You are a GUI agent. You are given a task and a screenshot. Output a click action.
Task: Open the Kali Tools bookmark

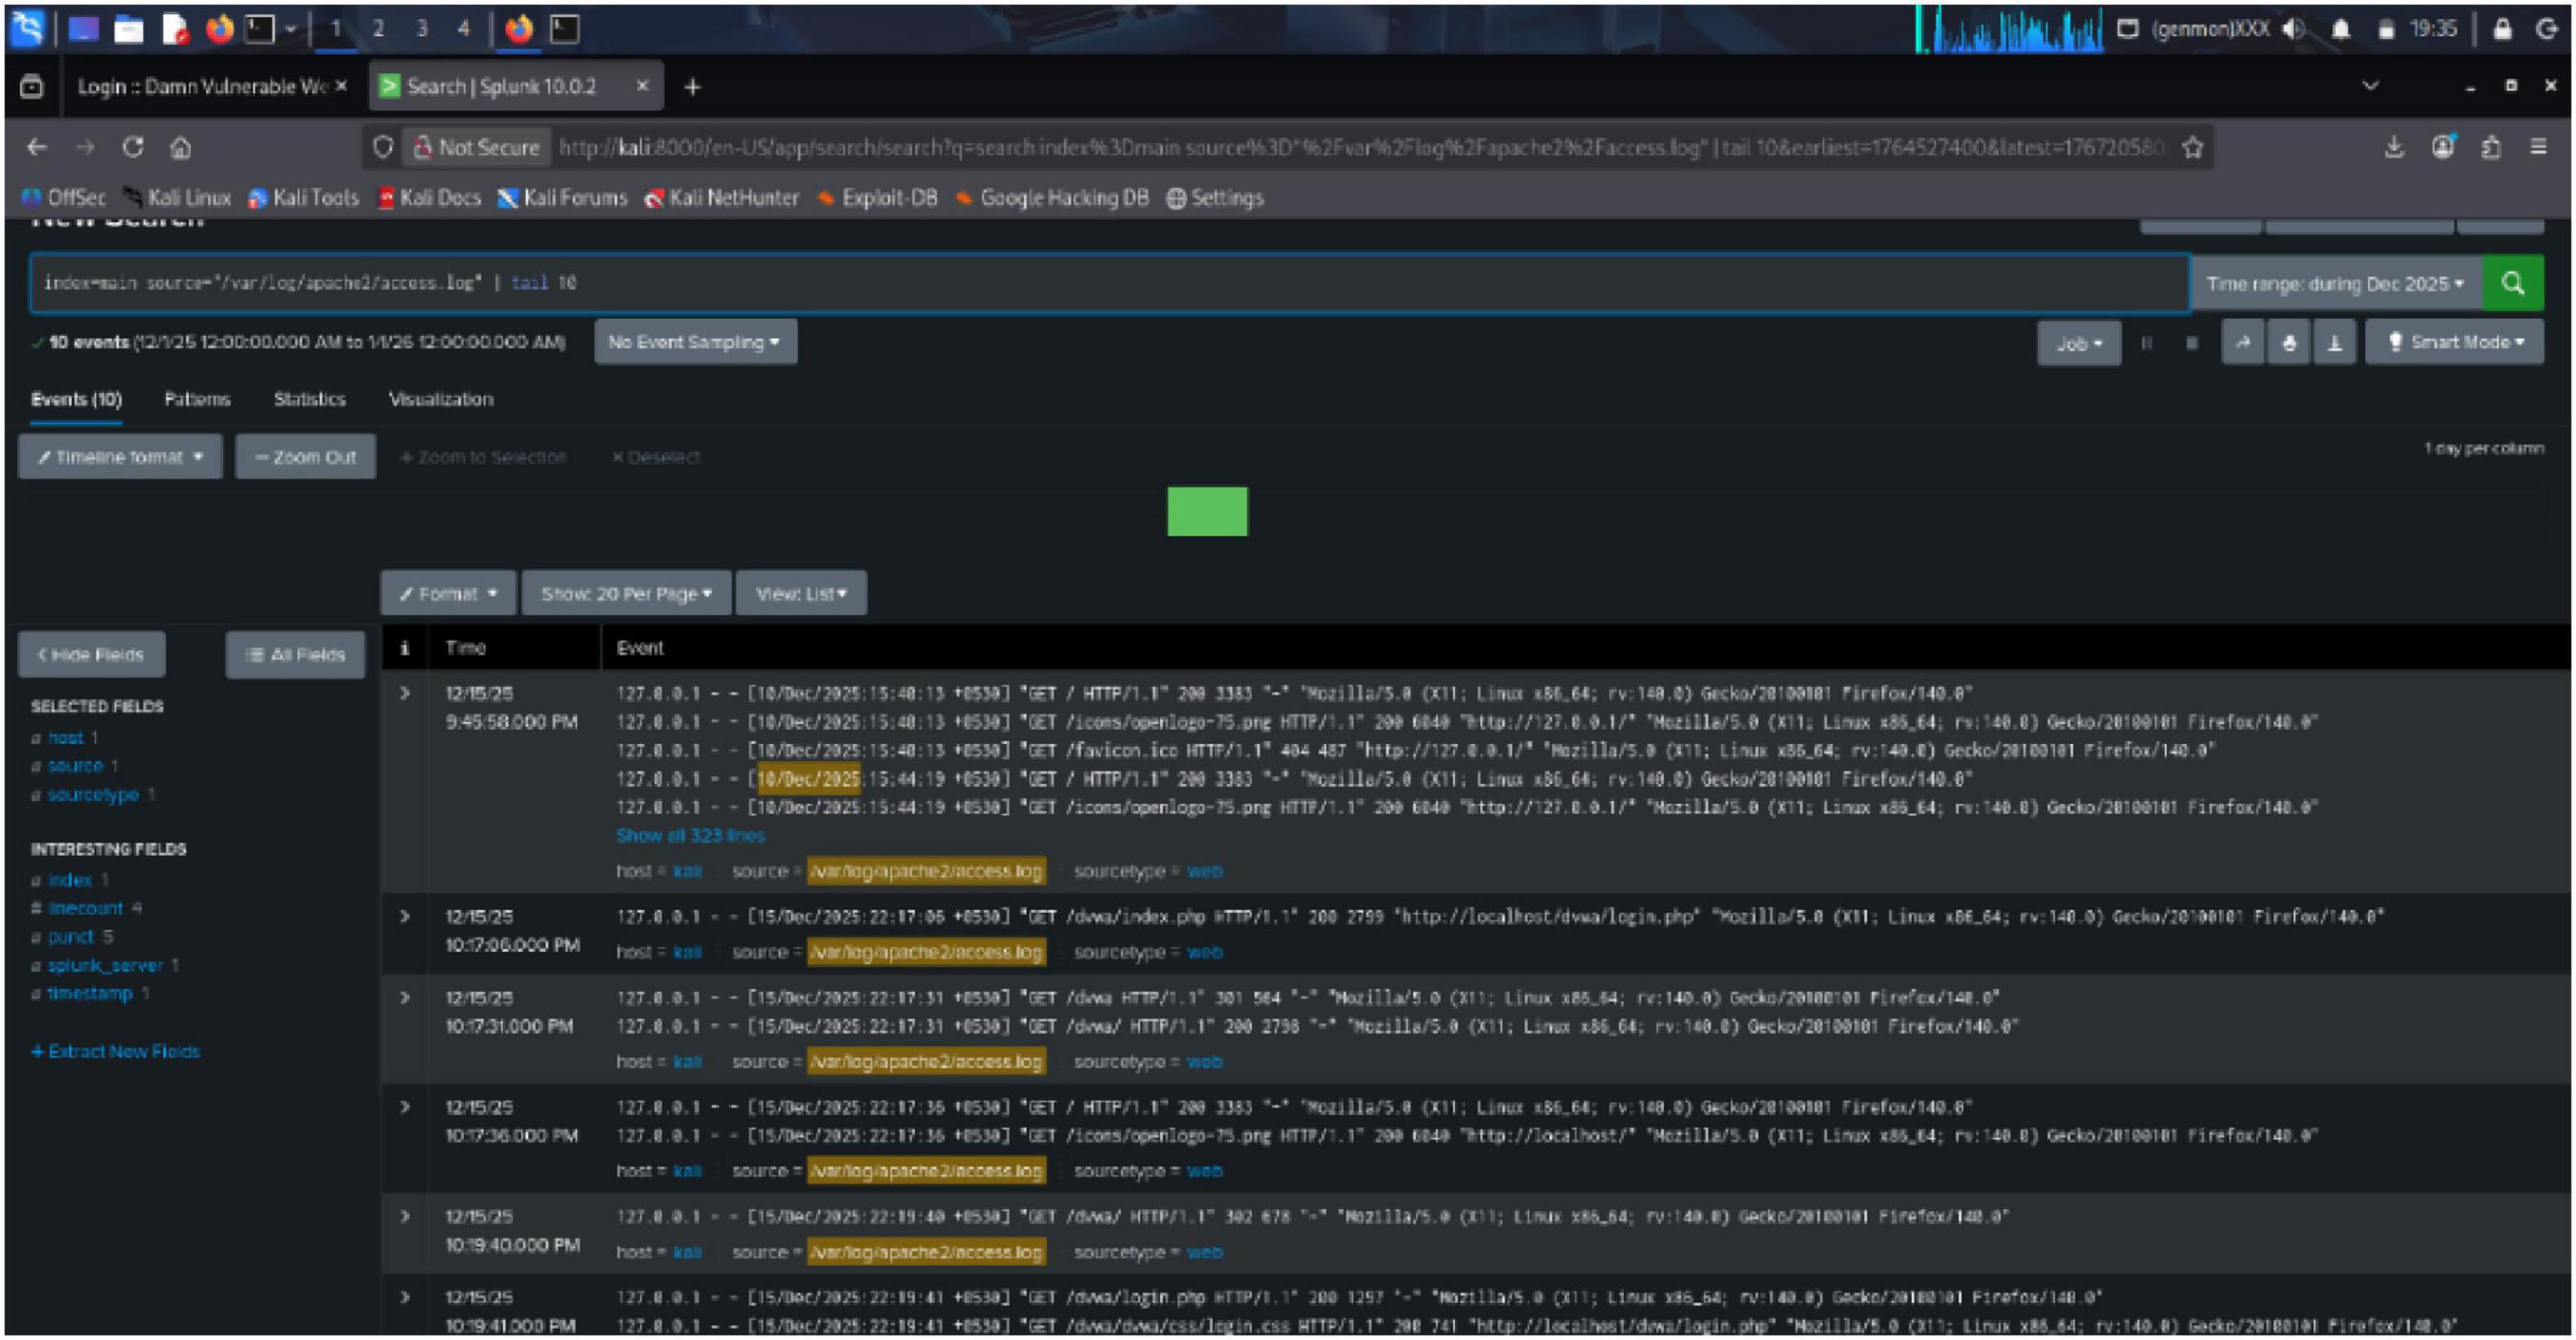pos(304,198)
